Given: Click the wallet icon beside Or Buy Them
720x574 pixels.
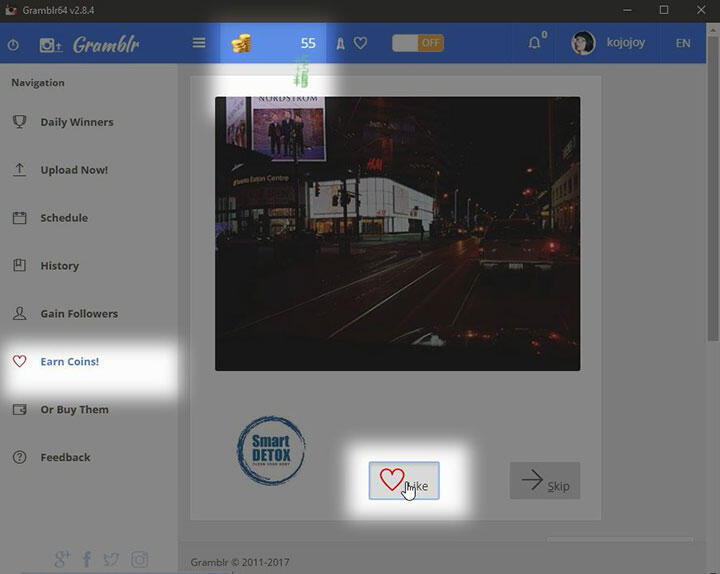Looking at the screenshot, I should coord(19,409).
